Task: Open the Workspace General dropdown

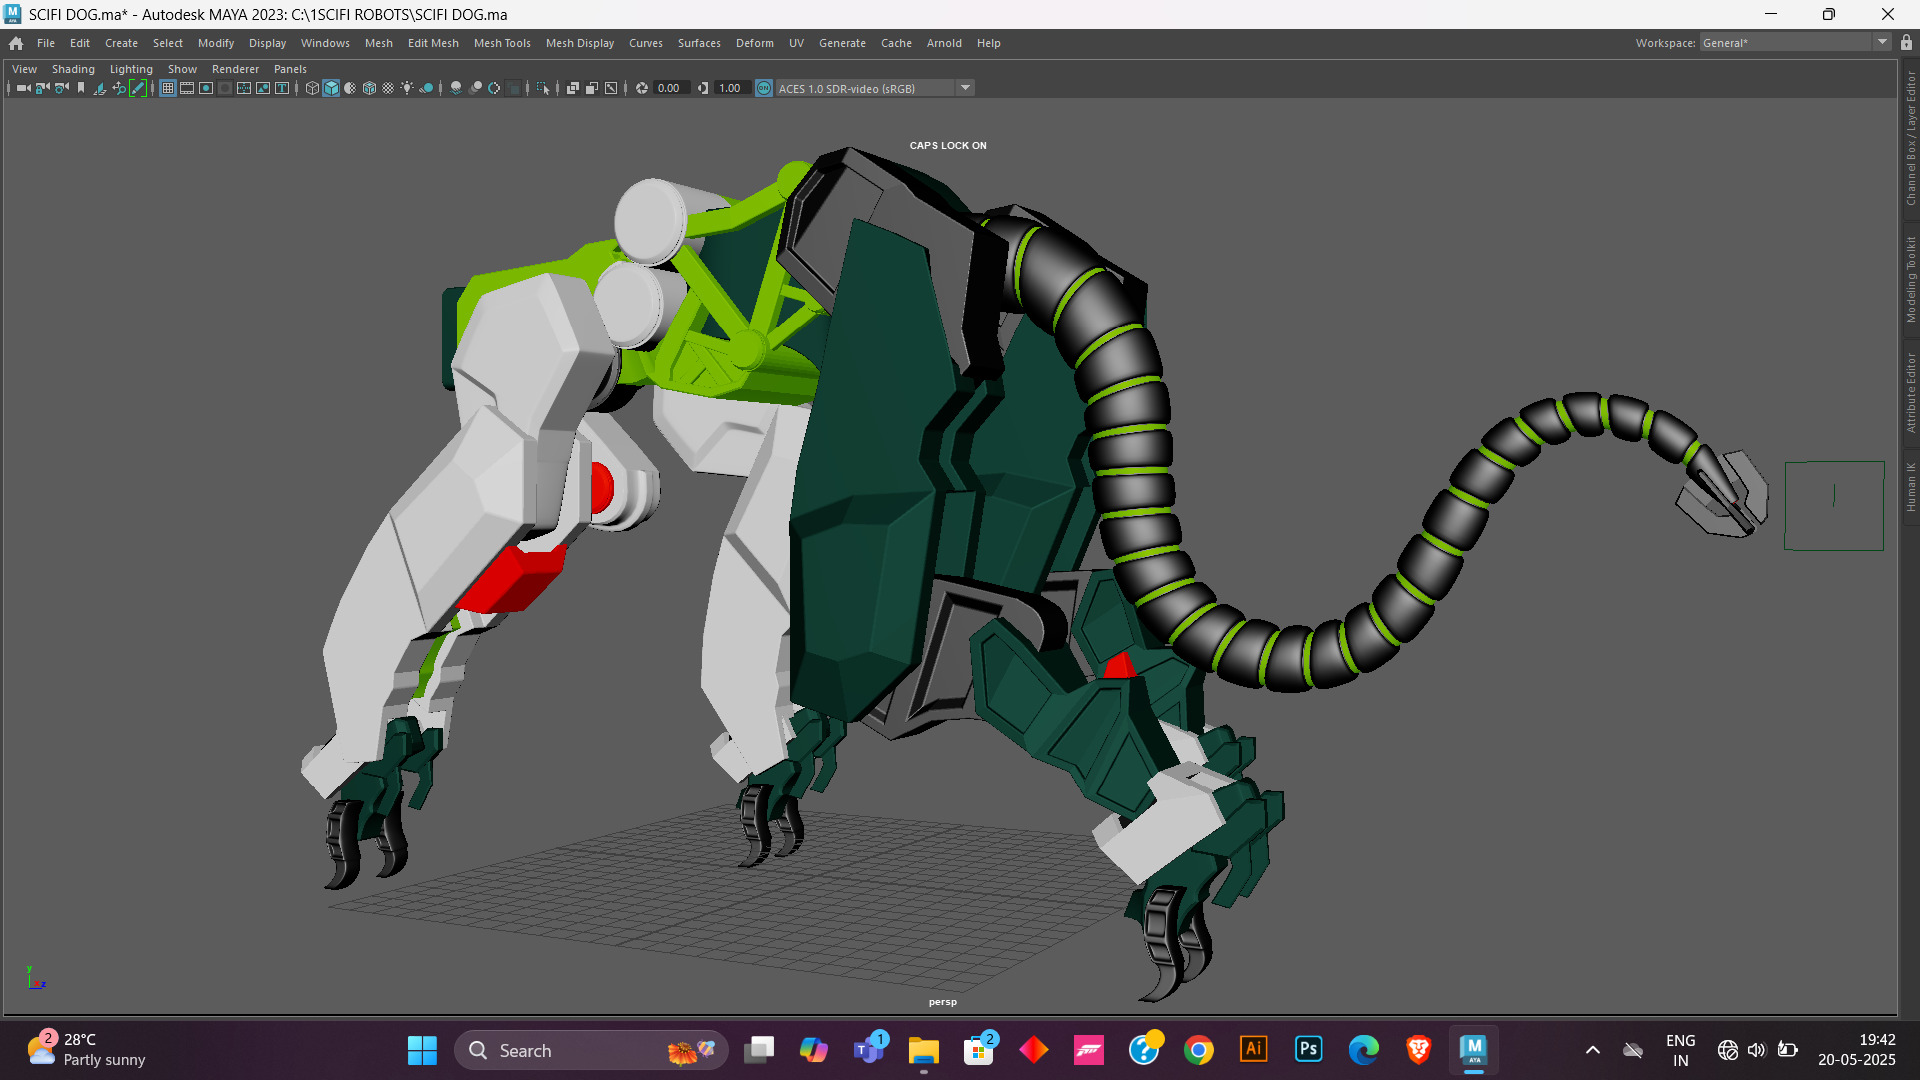Action: (1795, 42)
